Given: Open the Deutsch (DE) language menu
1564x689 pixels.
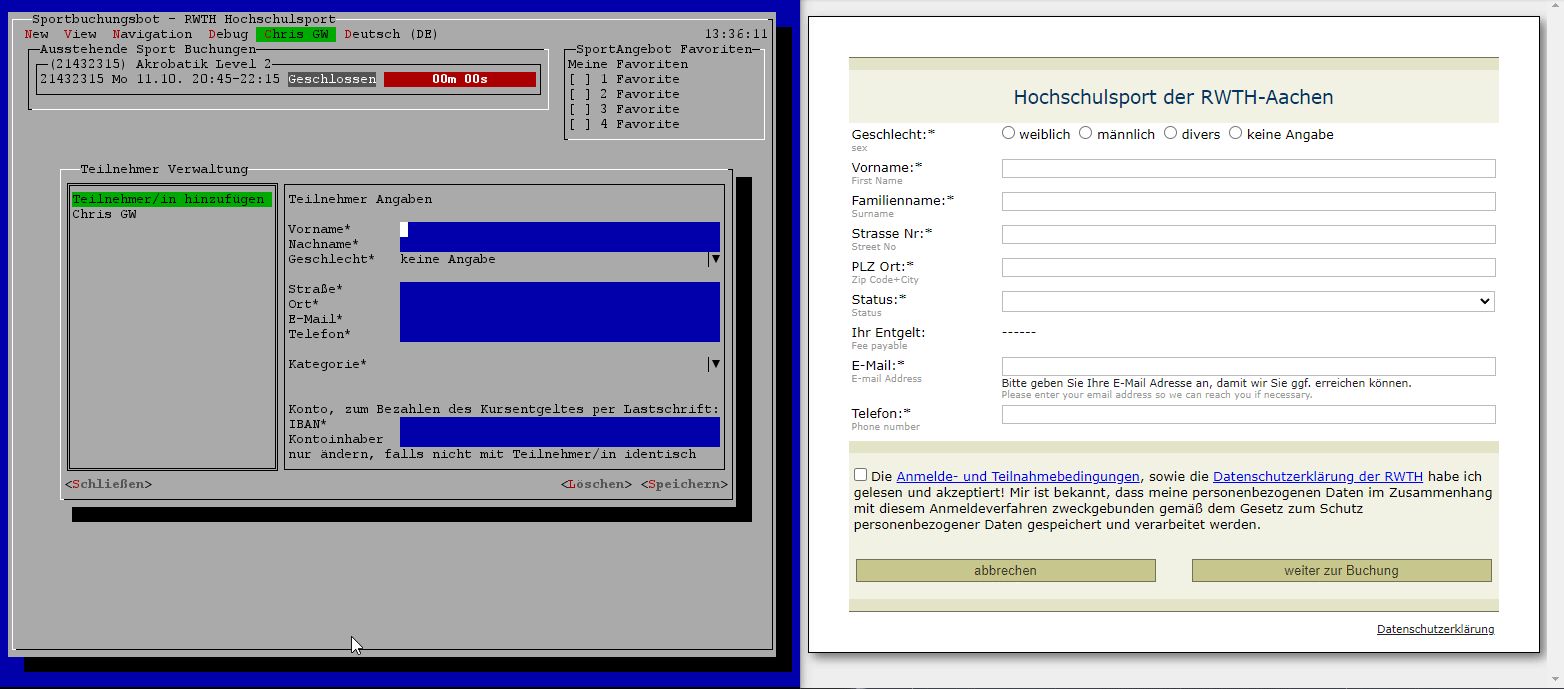Looking at the screenshot, I should tap(392, 34).
